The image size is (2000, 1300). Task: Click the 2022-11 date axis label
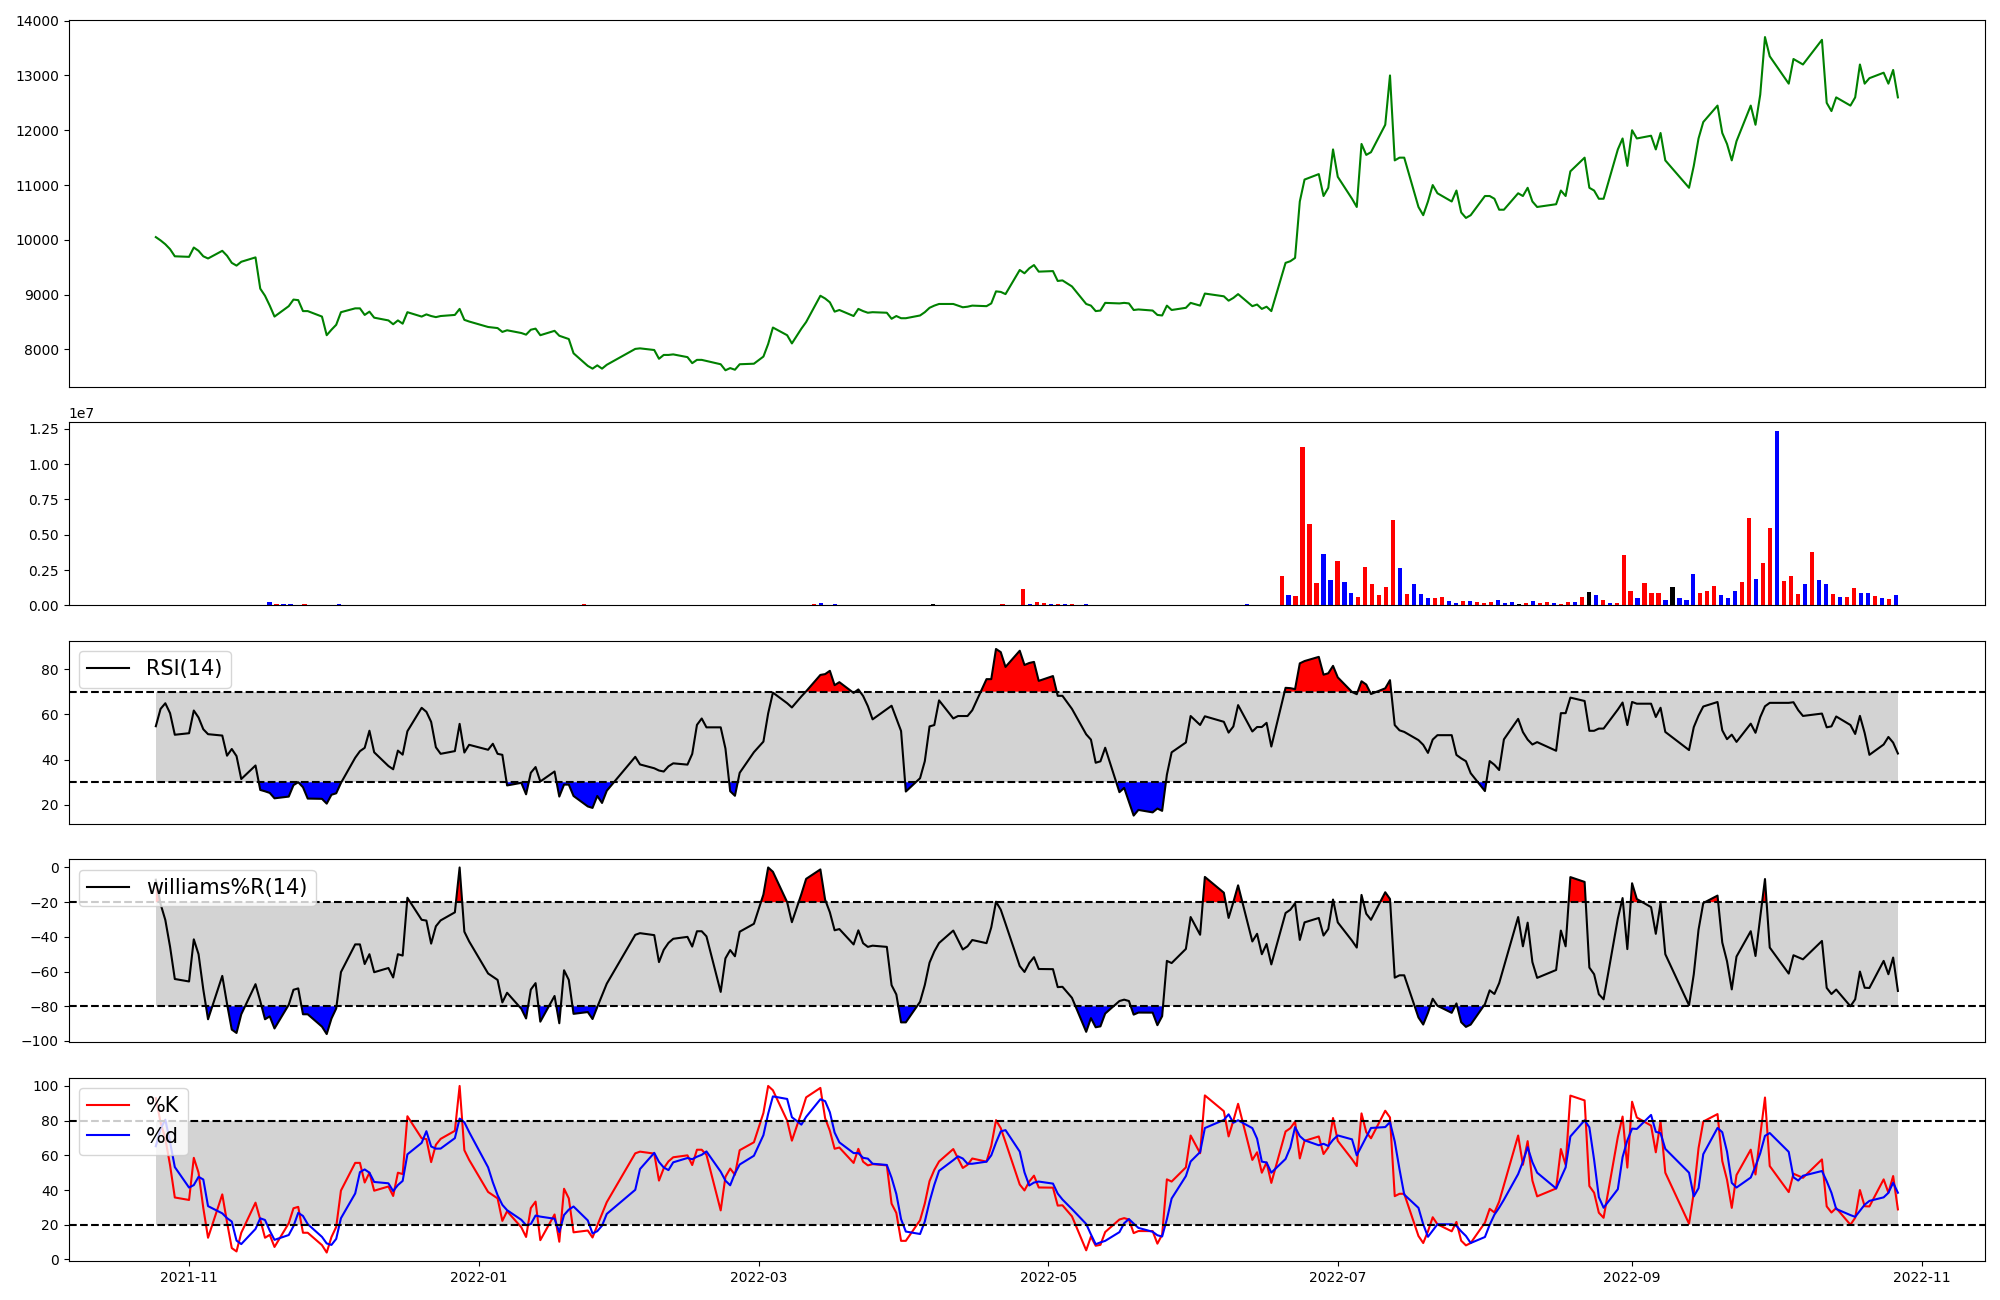tap(1922, 1277)
